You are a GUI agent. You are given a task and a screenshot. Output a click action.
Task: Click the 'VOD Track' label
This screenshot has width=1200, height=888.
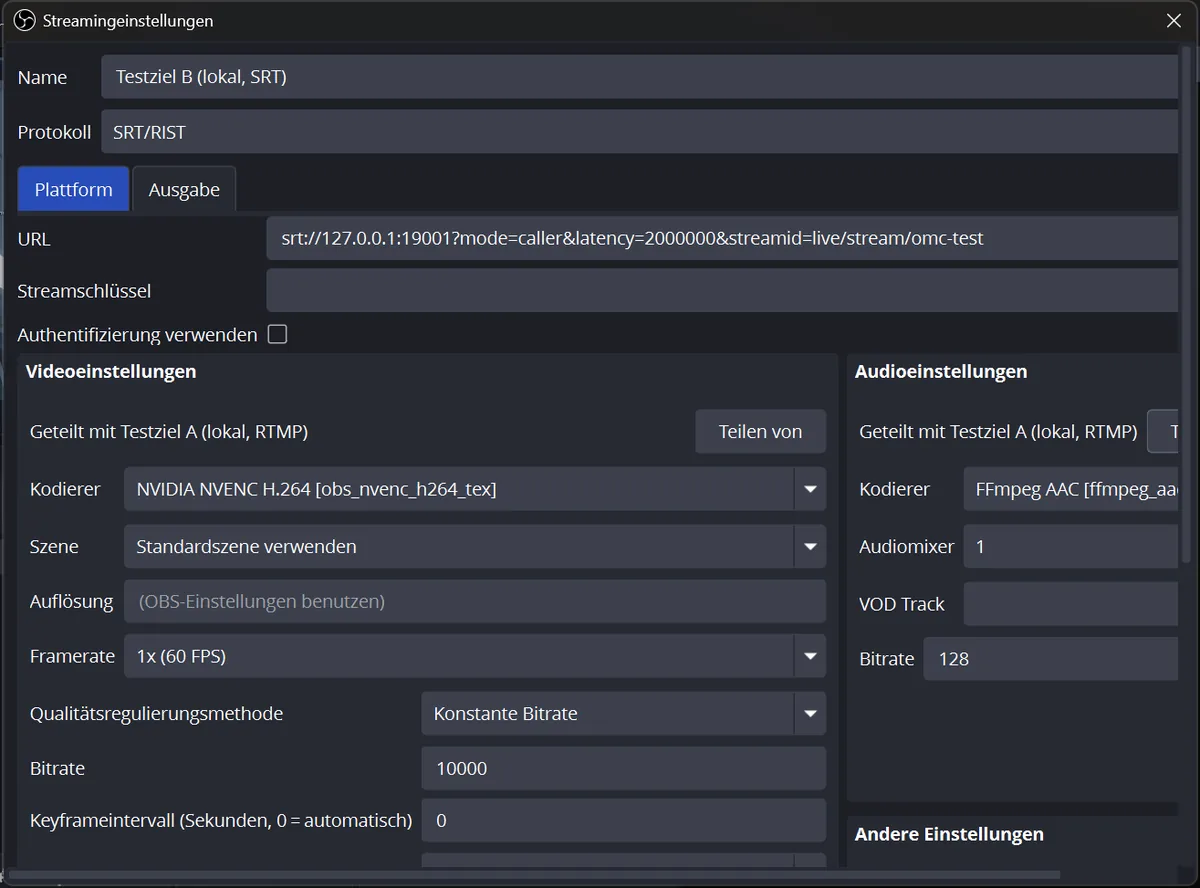pyautogui.click(x=902, y=604)
